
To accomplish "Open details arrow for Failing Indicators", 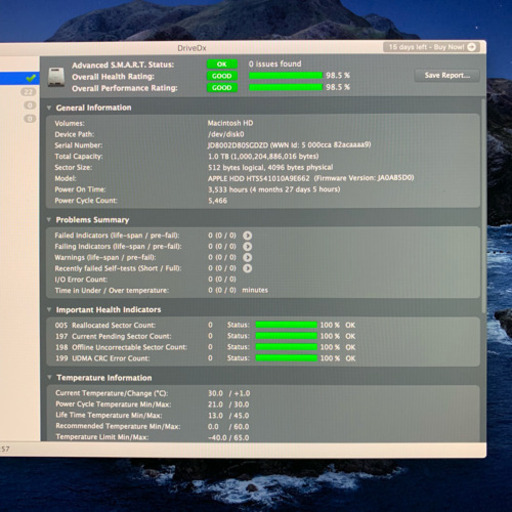I will [x=247, y=246].
